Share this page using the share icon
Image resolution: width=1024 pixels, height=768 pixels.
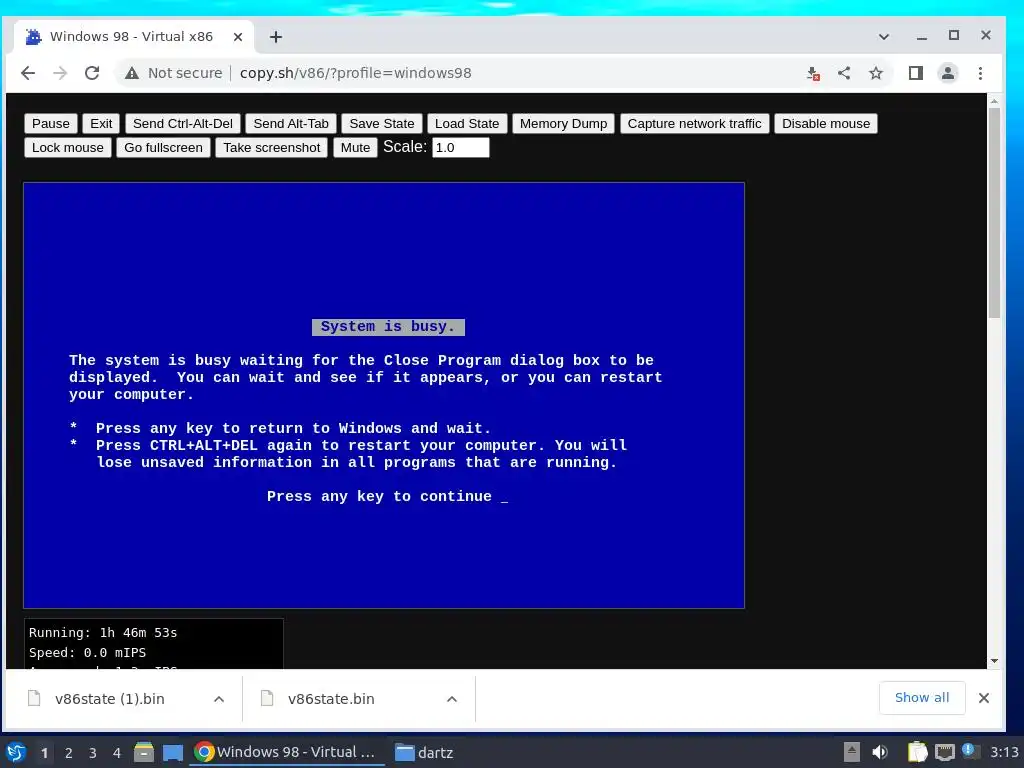pos(844,73)
